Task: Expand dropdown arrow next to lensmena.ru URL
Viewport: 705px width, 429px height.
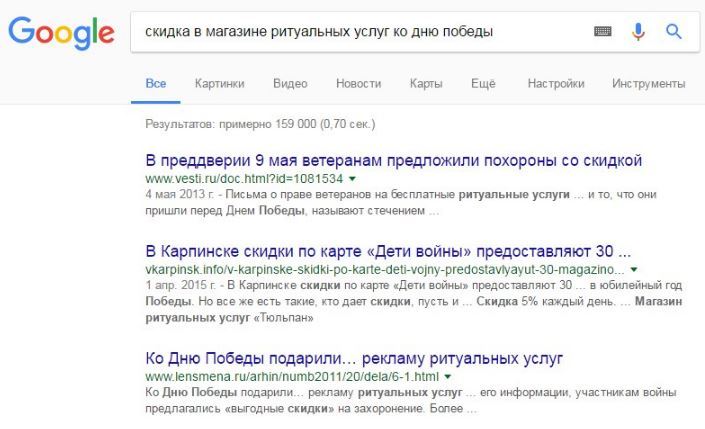Action: 448,377
